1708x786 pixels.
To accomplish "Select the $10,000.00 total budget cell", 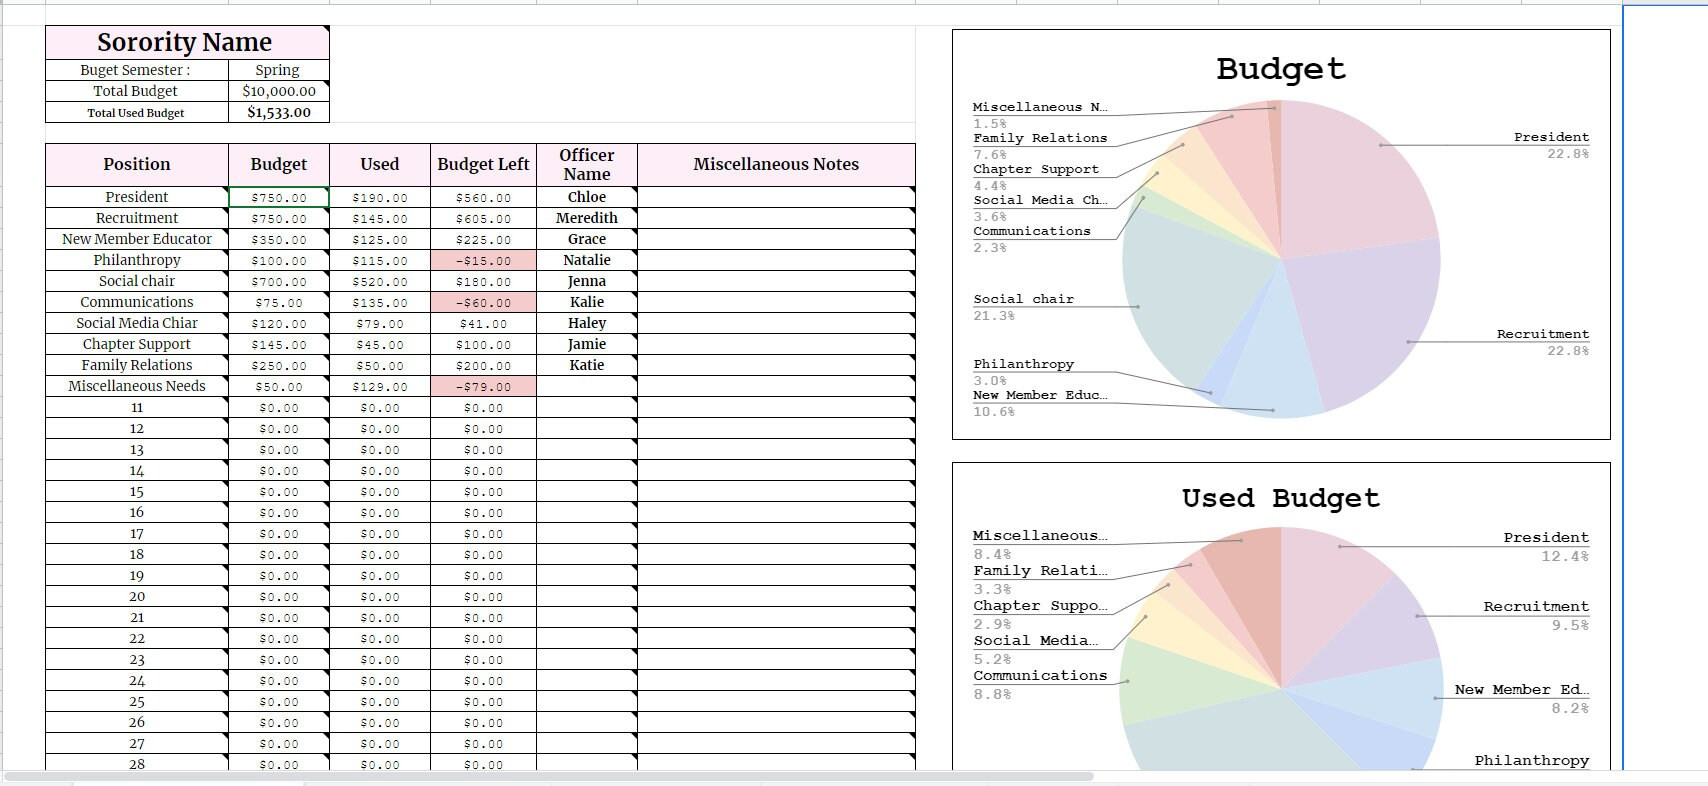I will coord(278,91).
